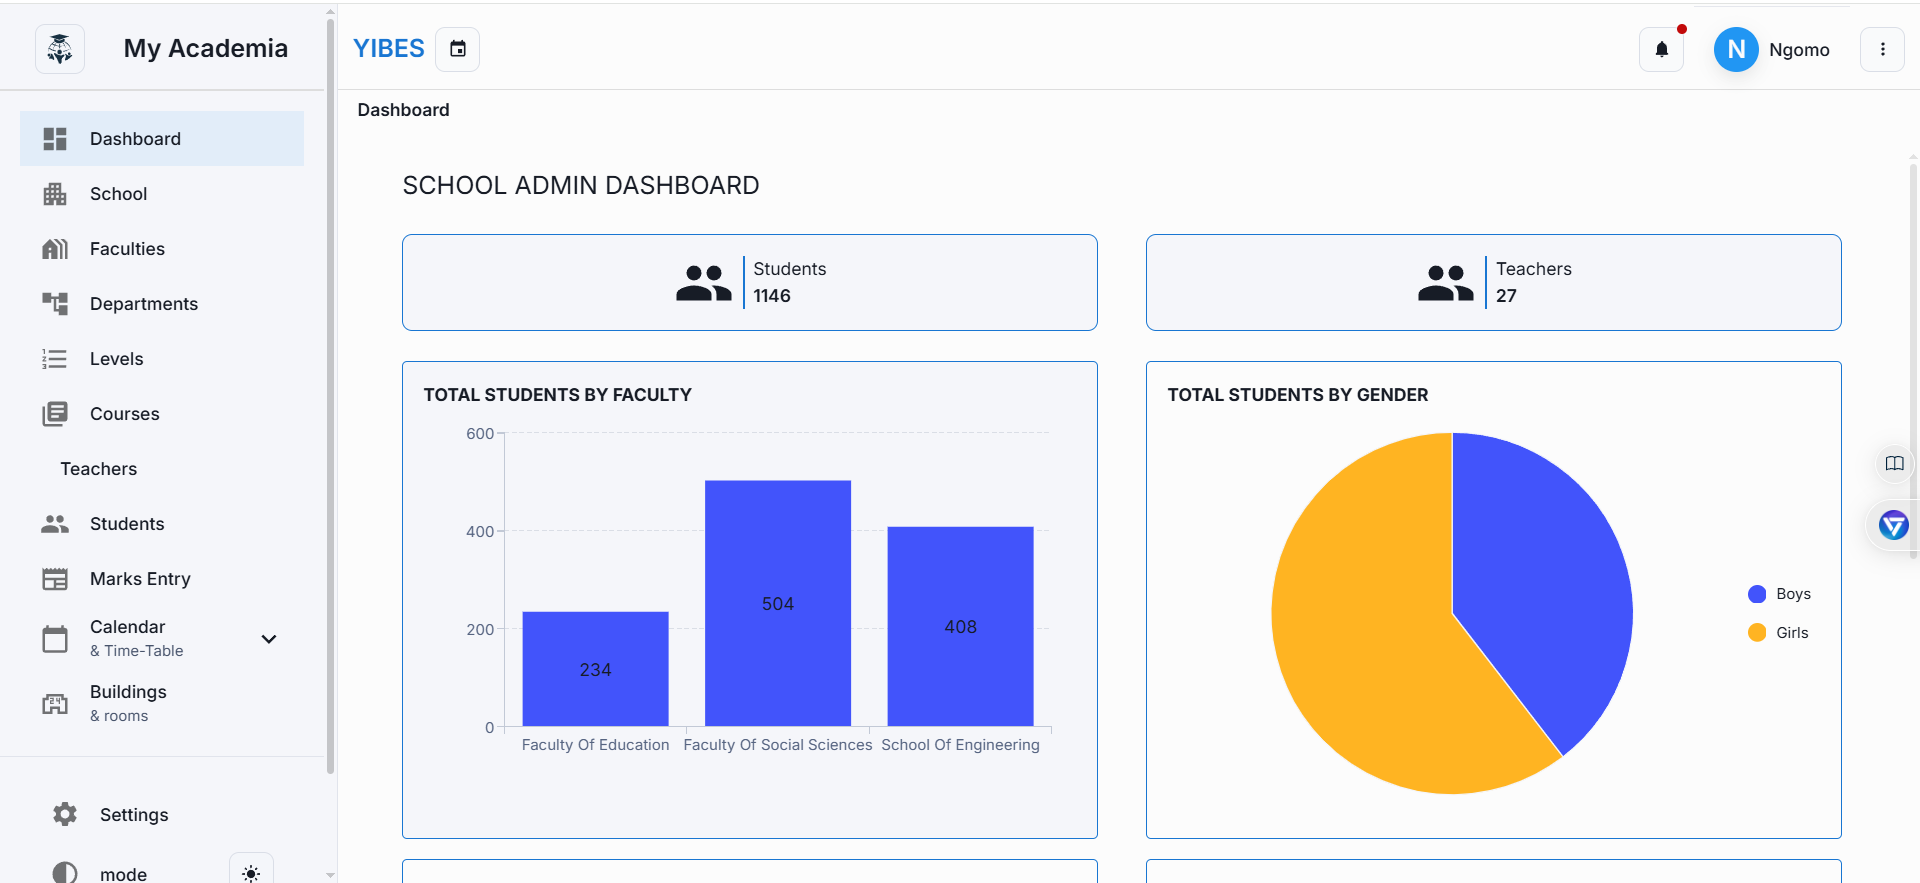Toggle Girls series in pie legend
The image size is (1920, 883).
tap(1780, 633)
